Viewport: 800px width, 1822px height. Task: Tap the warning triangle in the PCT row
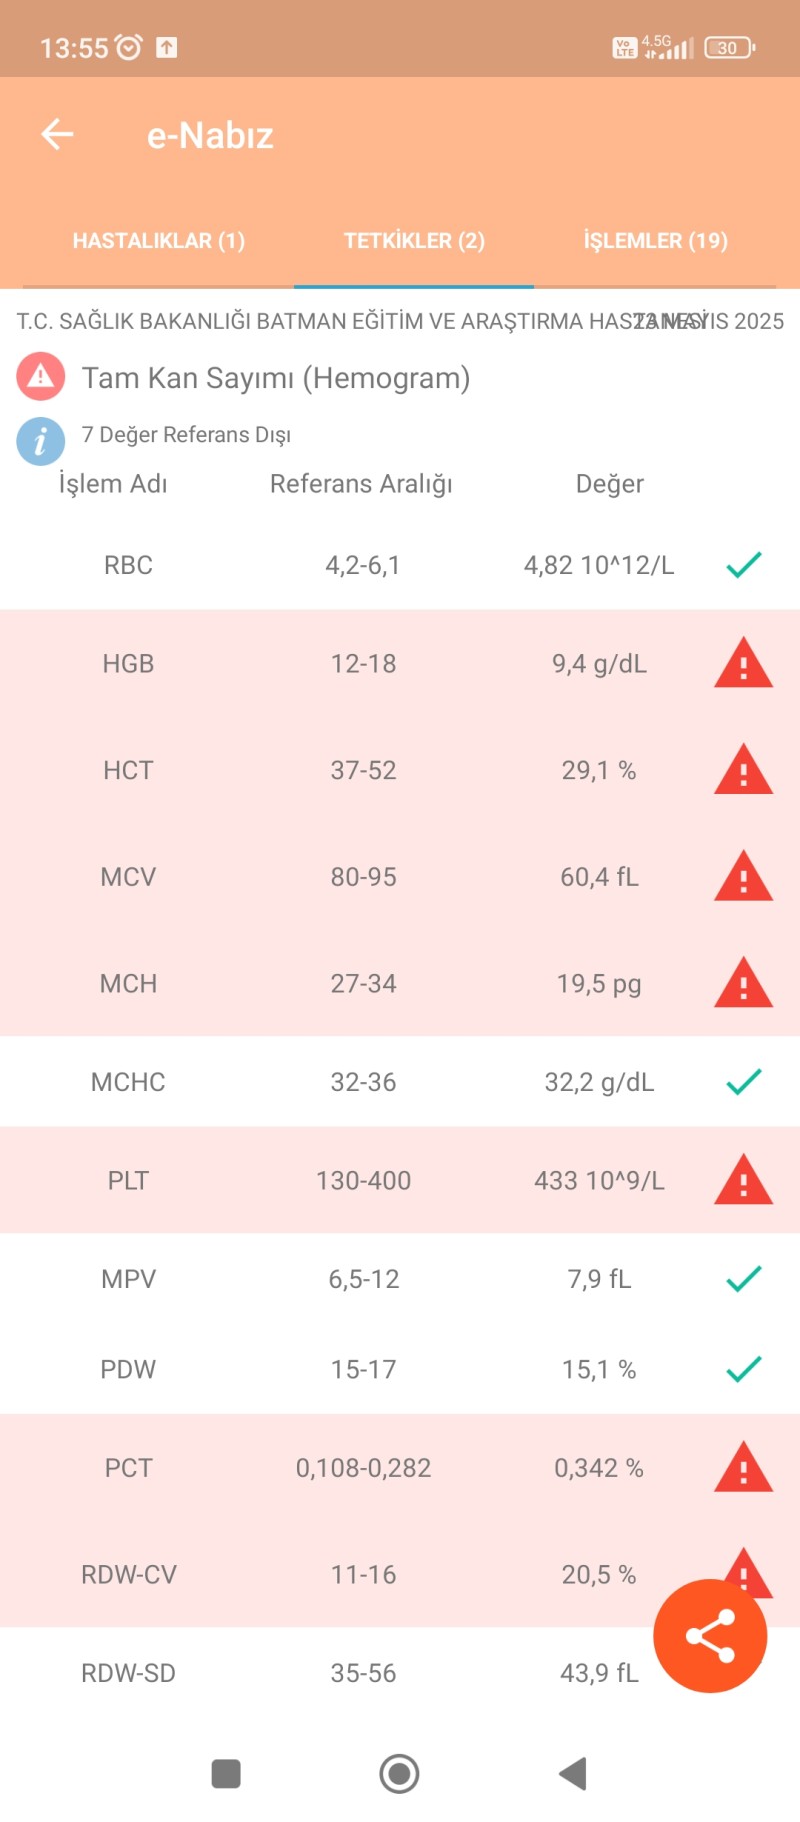point(743,1468)
